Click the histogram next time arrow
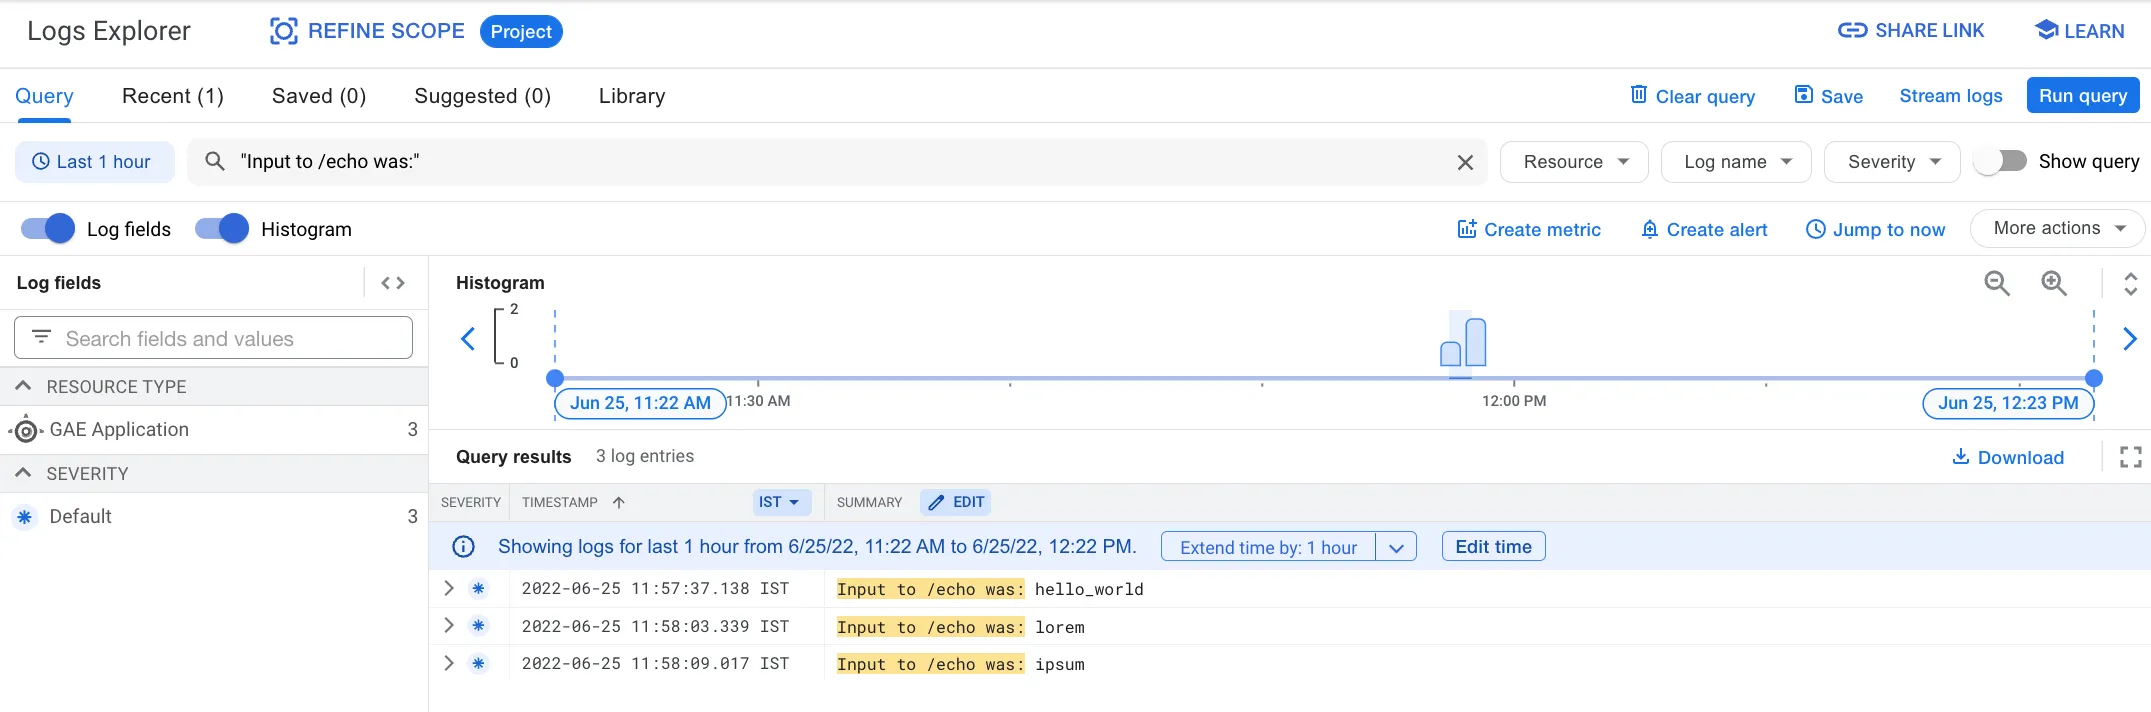Image resolution: width=2151 pixels, height=712 pixels. coord(2129,339)
